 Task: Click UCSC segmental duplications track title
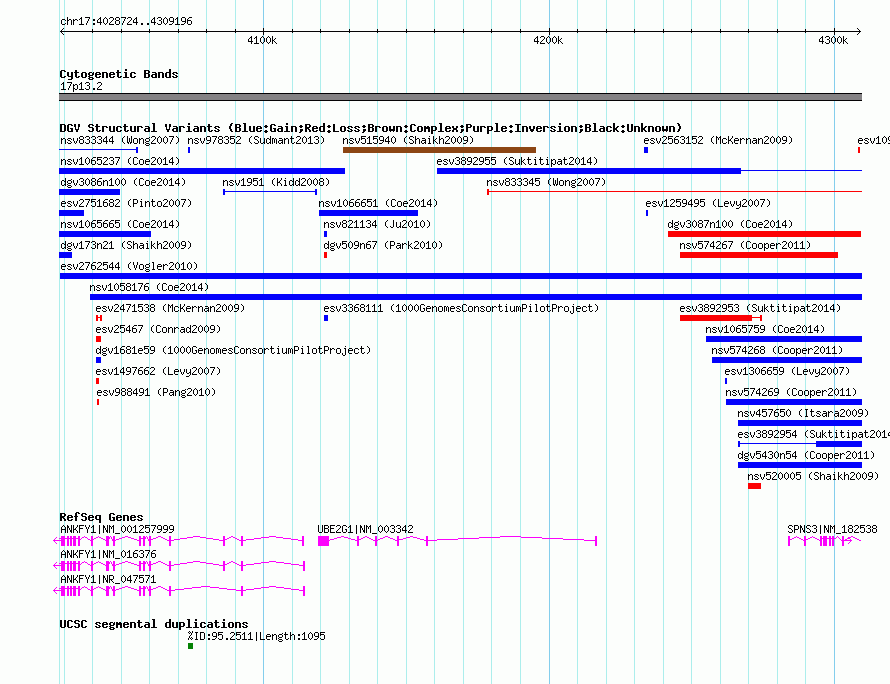point(154,624)
